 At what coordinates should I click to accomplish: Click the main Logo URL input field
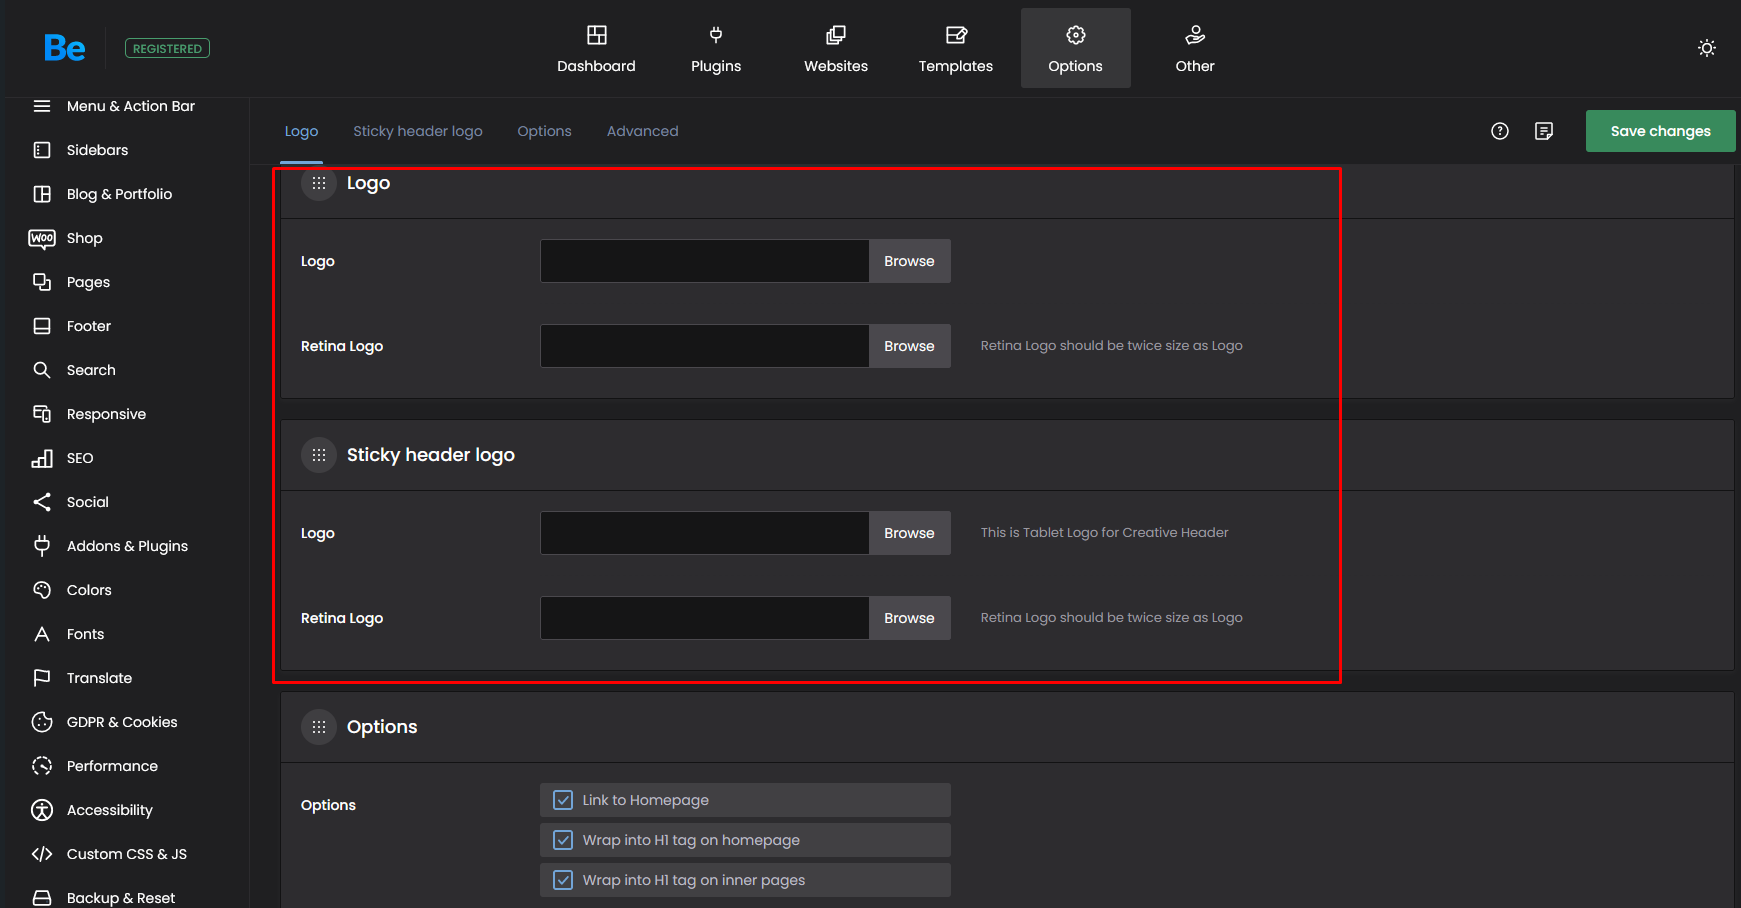coord(705,261)
